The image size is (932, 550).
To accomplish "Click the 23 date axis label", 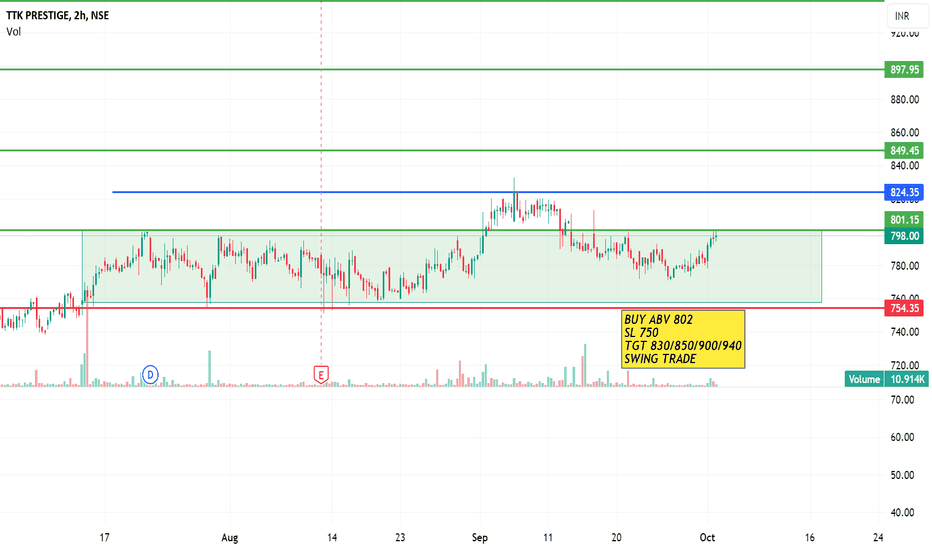I will pos(400,538).
